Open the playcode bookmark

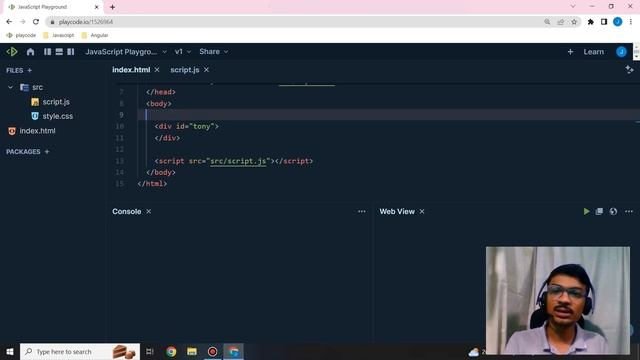pos(21,36)
